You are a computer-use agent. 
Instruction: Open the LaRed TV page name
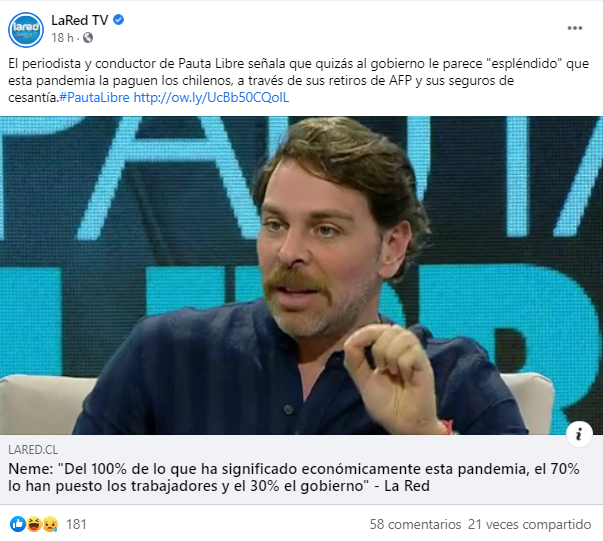click(80, 20)
